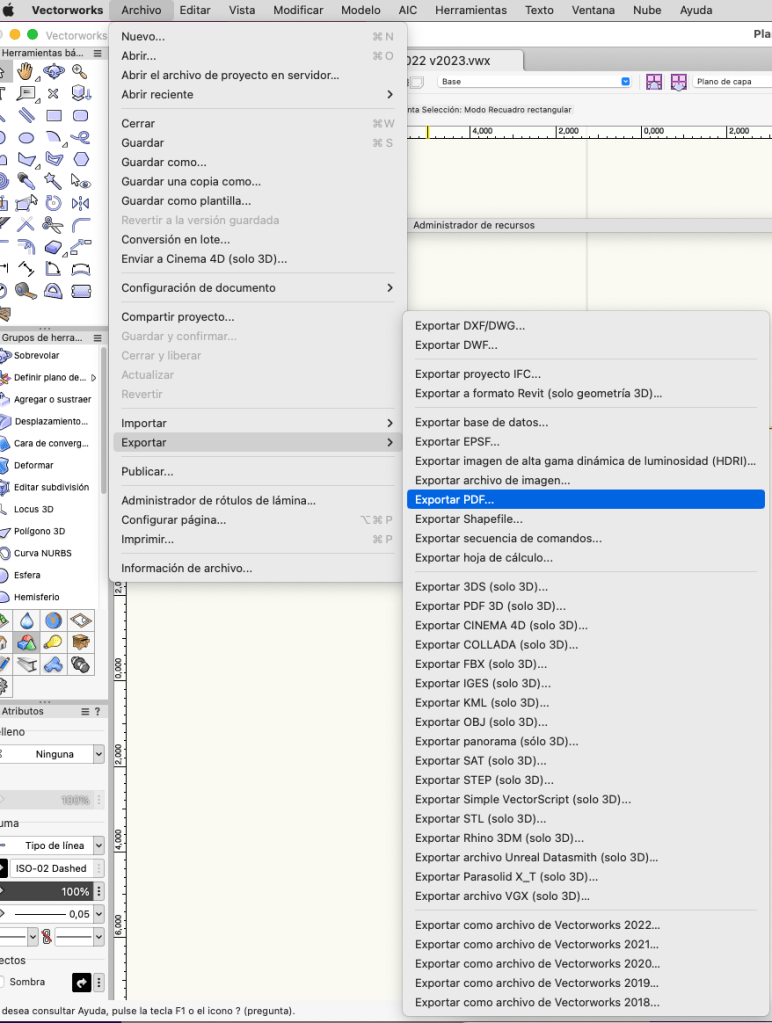Choose the tape measure tool
The height and width of the screenshot is (1023, 772).
click(26, 291)
